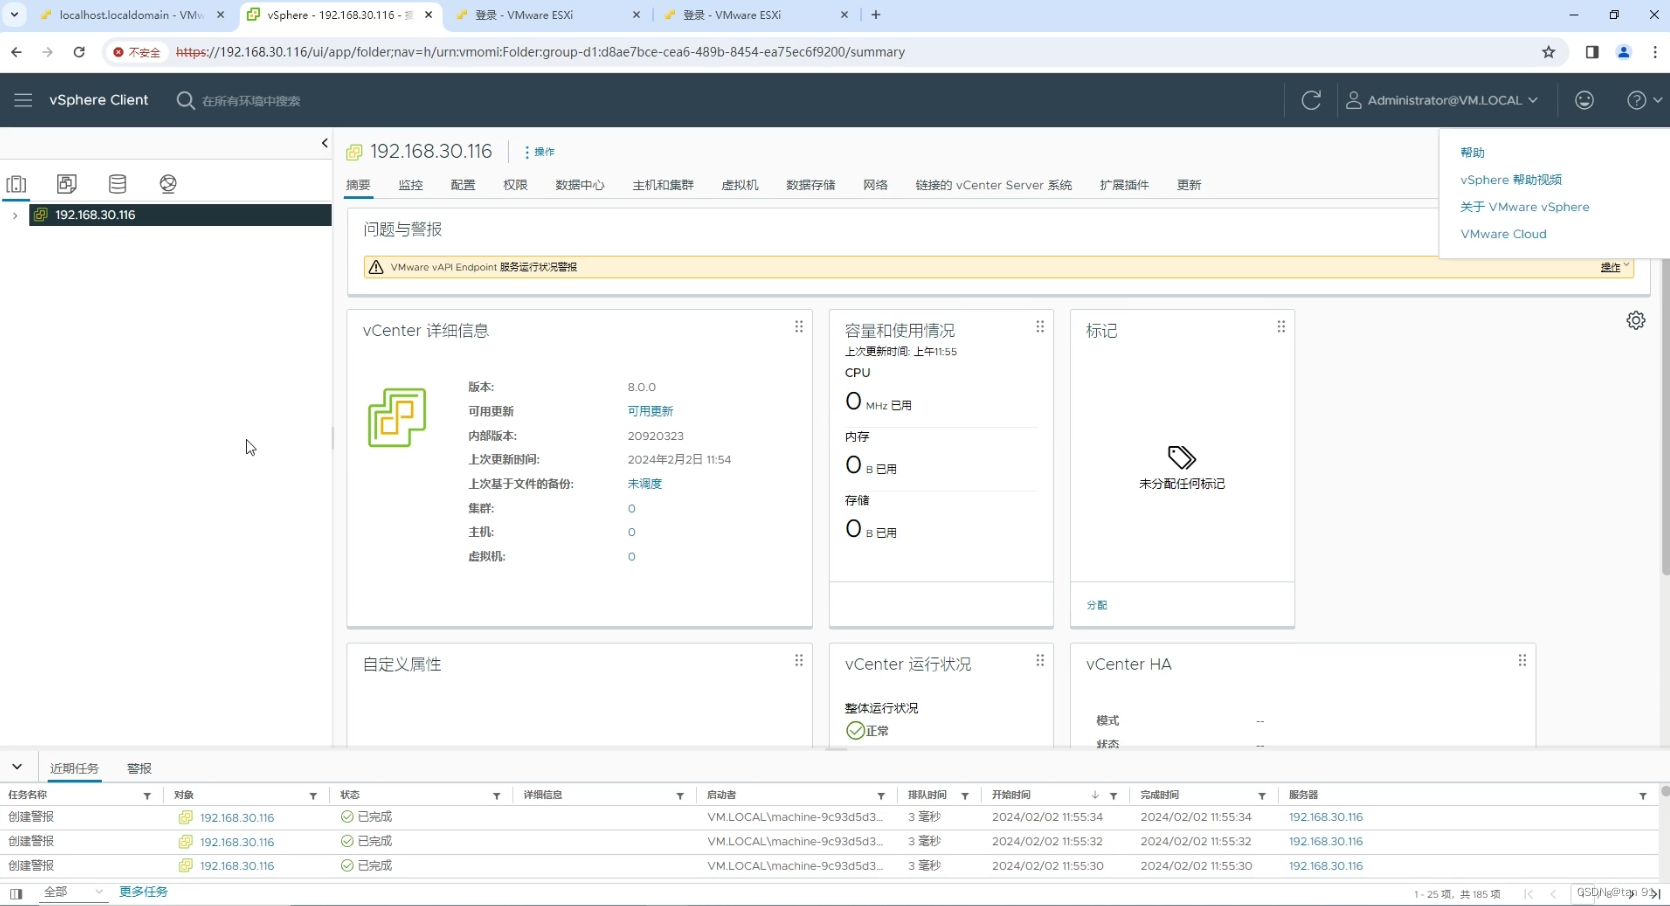Filter the 对象 column
1670x906 pixels.
[x=313, y=796]
